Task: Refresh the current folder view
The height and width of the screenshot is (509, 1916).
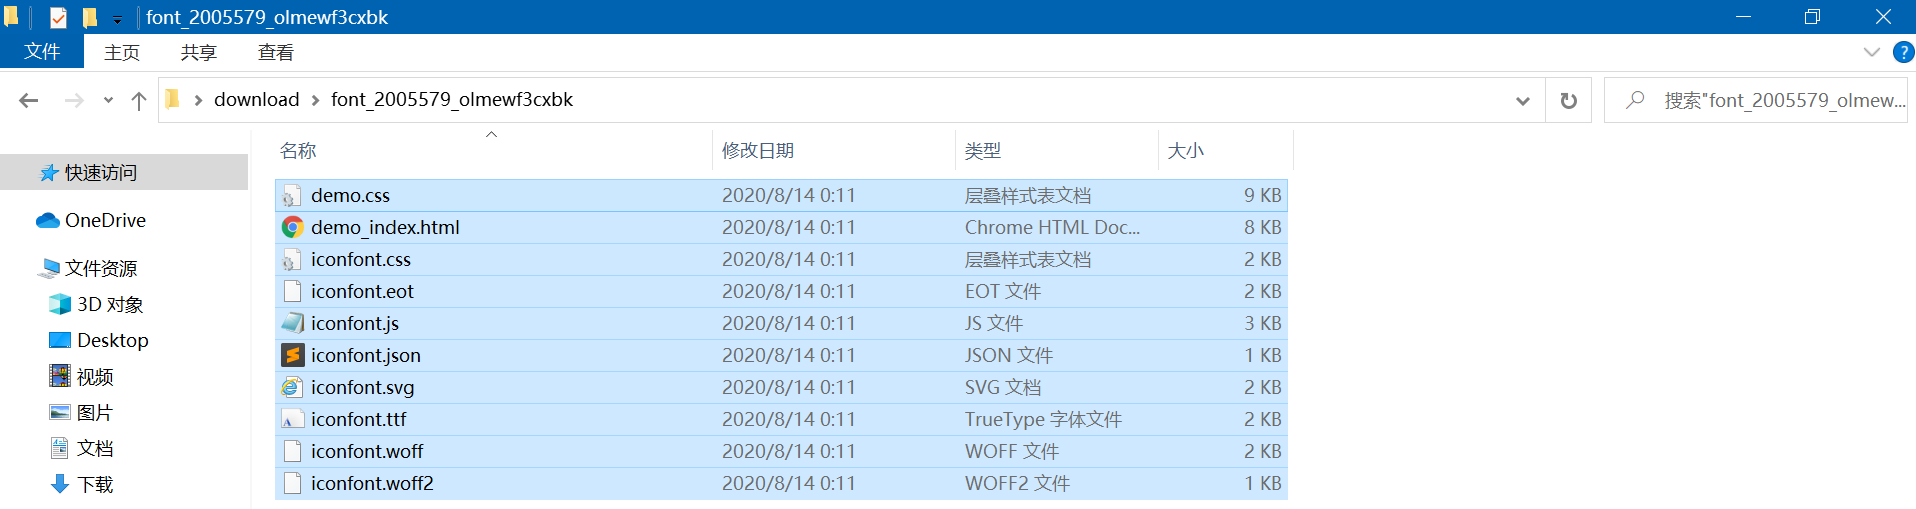Action: 1569,100
